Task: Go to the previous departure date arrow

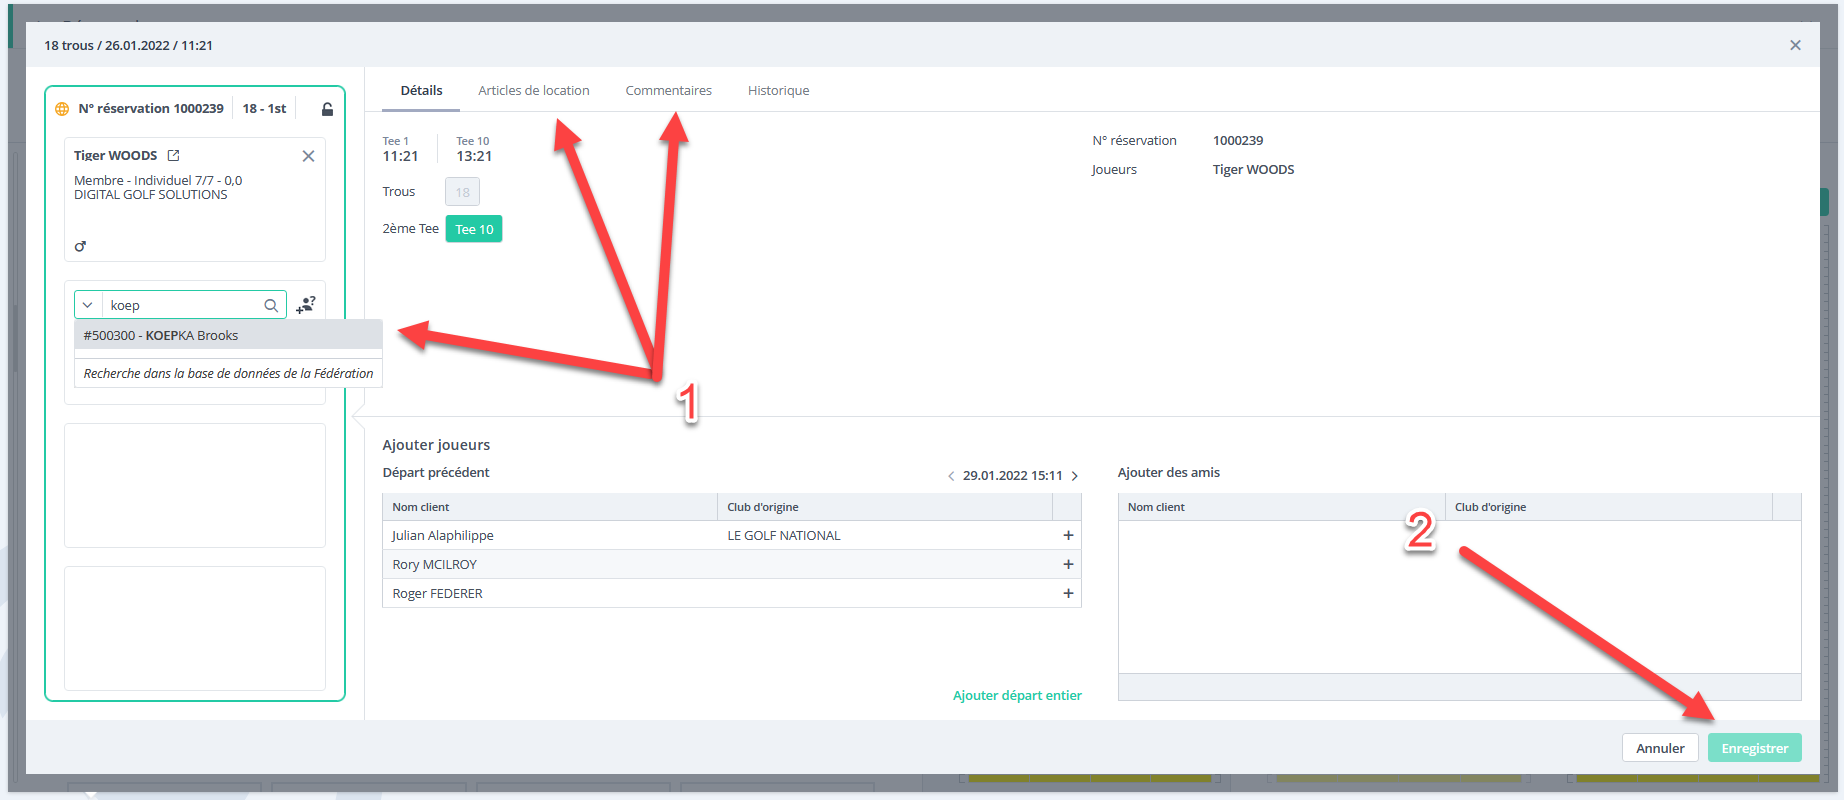Action: point(951,476)
